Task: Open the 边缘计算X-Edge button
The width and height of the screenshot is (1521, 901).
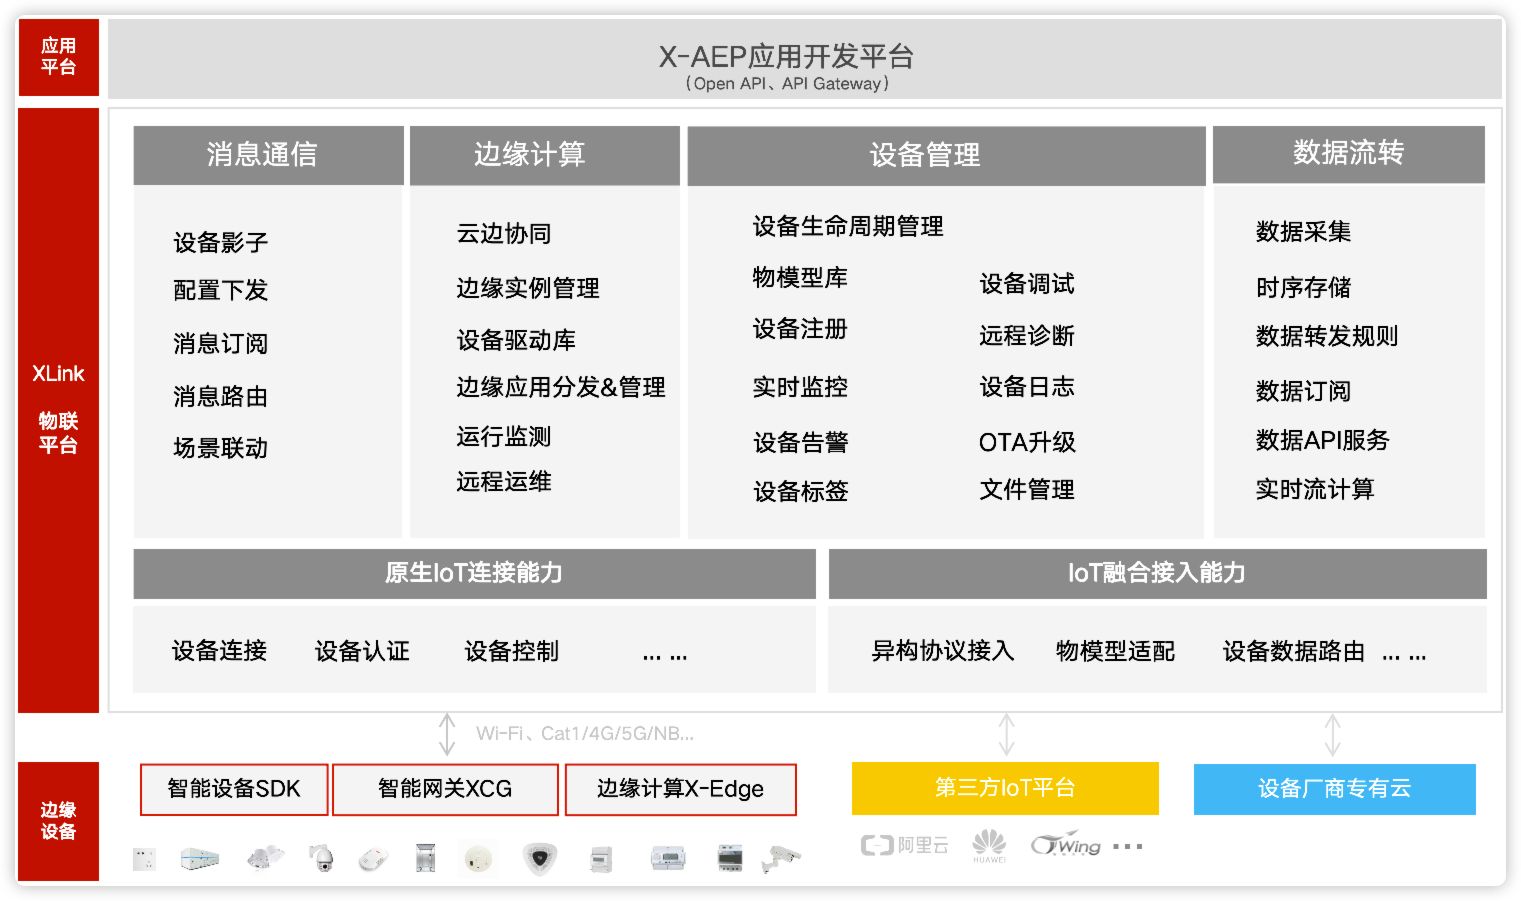Action: (680, 789)
